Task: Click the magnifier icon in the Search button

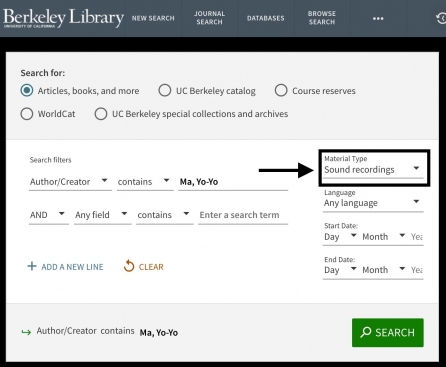Action: 366,332
